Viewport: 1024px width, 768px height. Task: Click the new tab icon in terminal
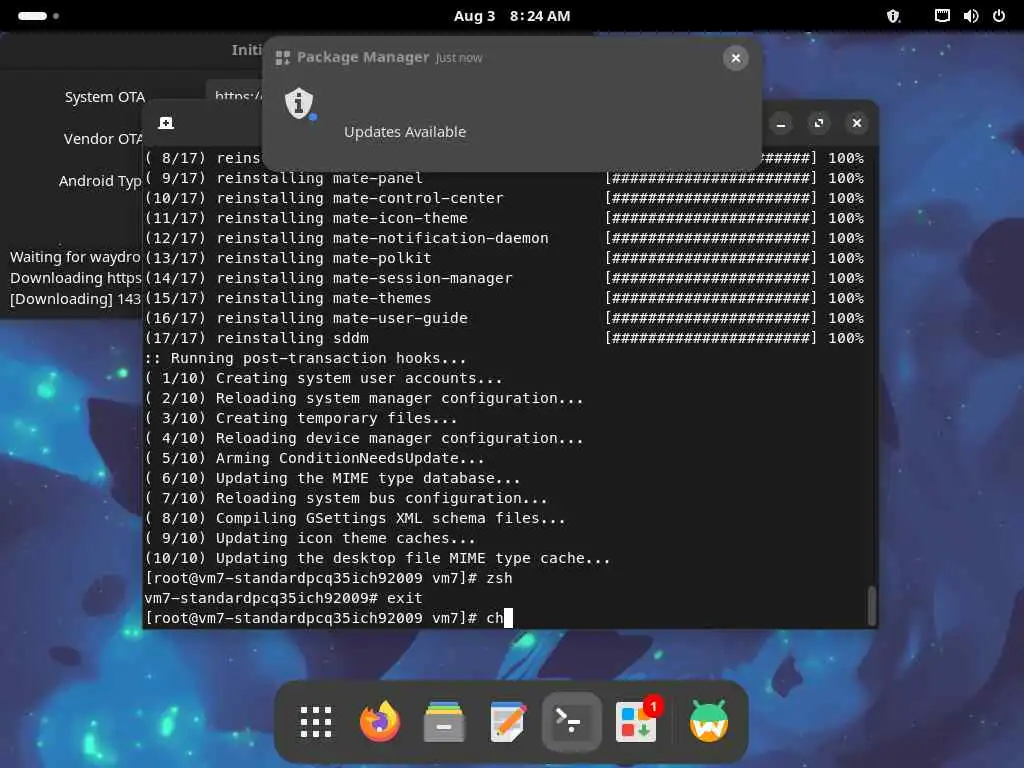(x=166, y=123)
